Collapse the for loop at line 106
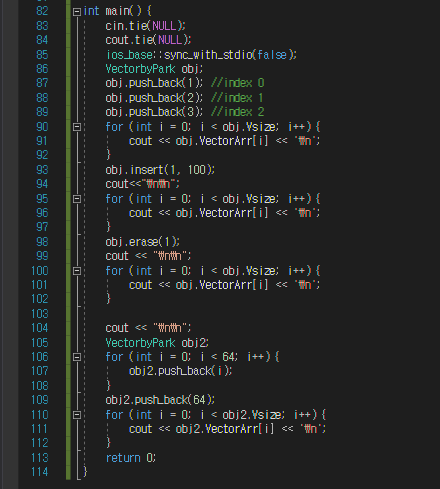This screenshot has width=440, height=489. (x=77, y=357)
